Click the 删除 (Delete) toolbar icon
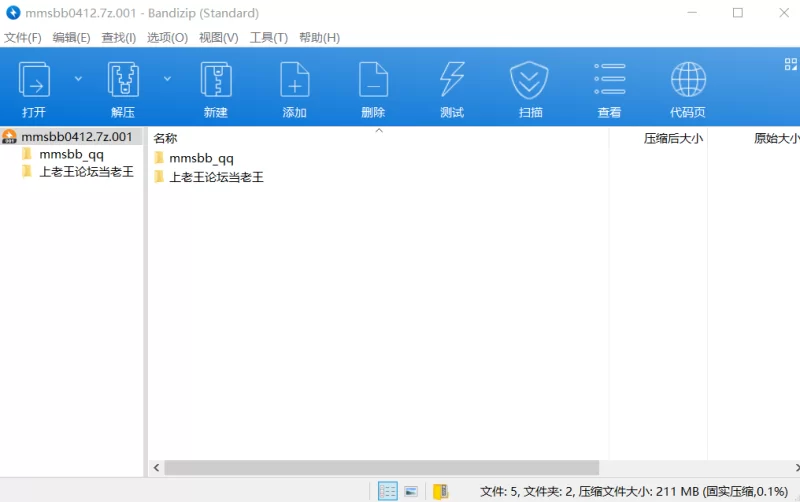Image resolution: width=800 pixels, height=502 pixels. click(373, 80)
